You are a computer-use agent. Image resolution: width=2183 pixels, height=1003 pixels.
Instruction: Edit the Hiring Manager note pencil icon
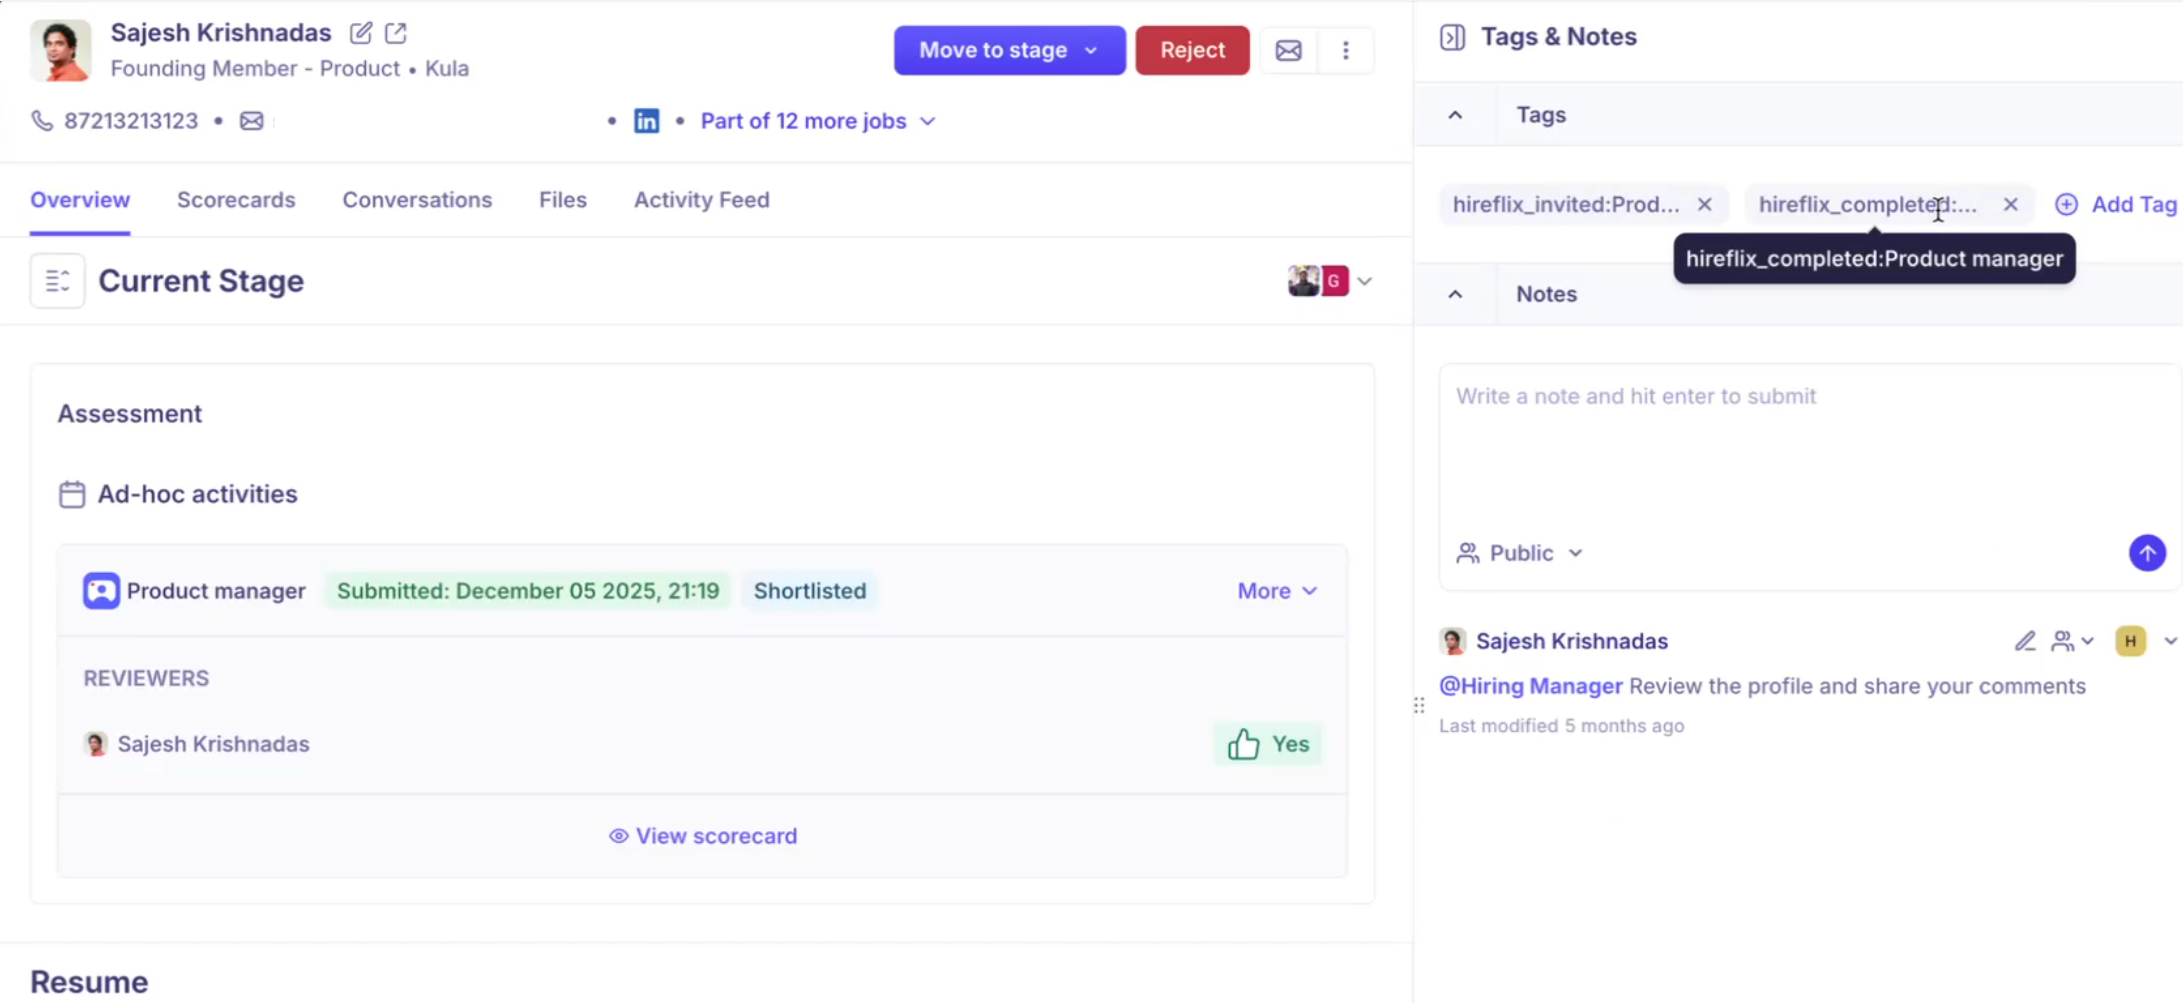(x=2025, y=641)
